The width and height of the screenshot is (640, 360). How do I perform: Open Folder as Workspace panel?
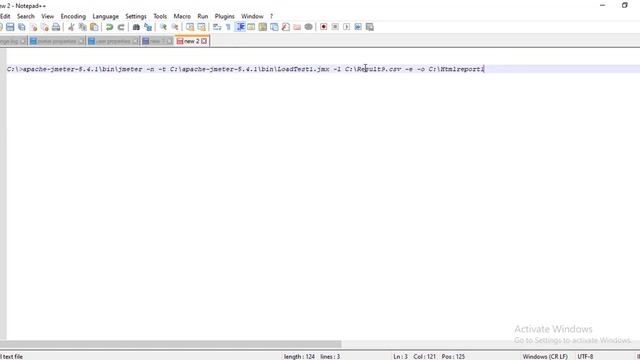pos(297,27)
